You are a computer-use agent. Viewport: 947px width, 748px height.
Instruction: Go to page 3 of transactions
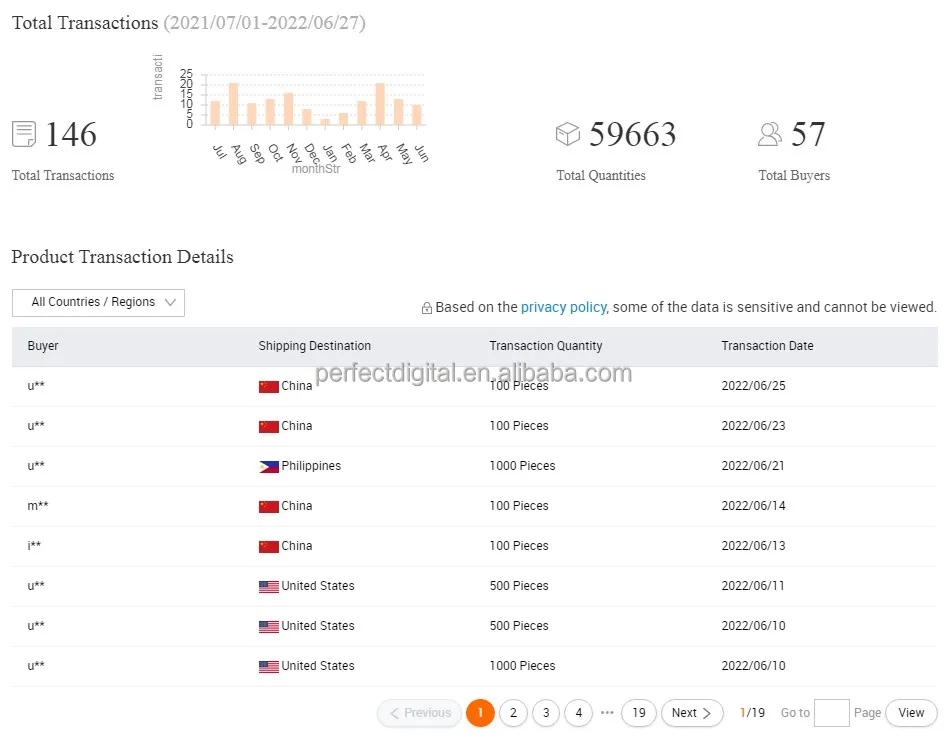(x=546, y=713)
